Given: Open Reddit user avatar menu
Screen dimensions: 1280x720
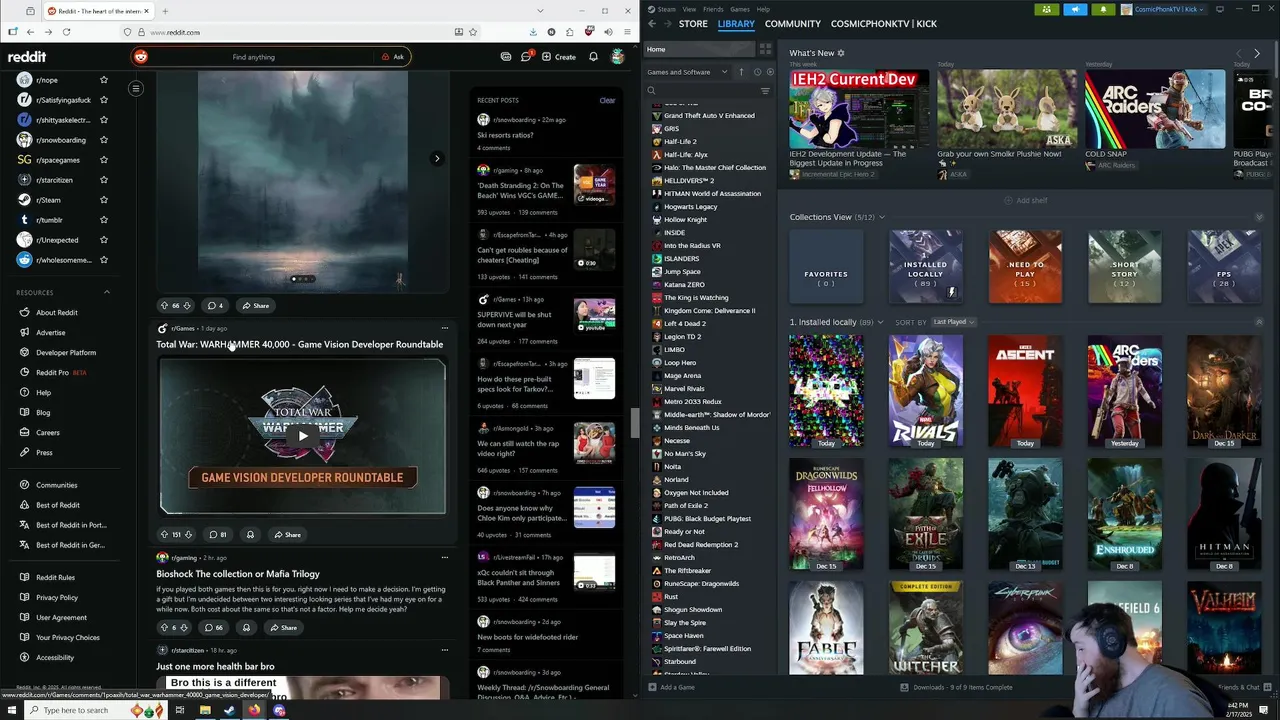Looking at the screenshot, I should 618,57.
